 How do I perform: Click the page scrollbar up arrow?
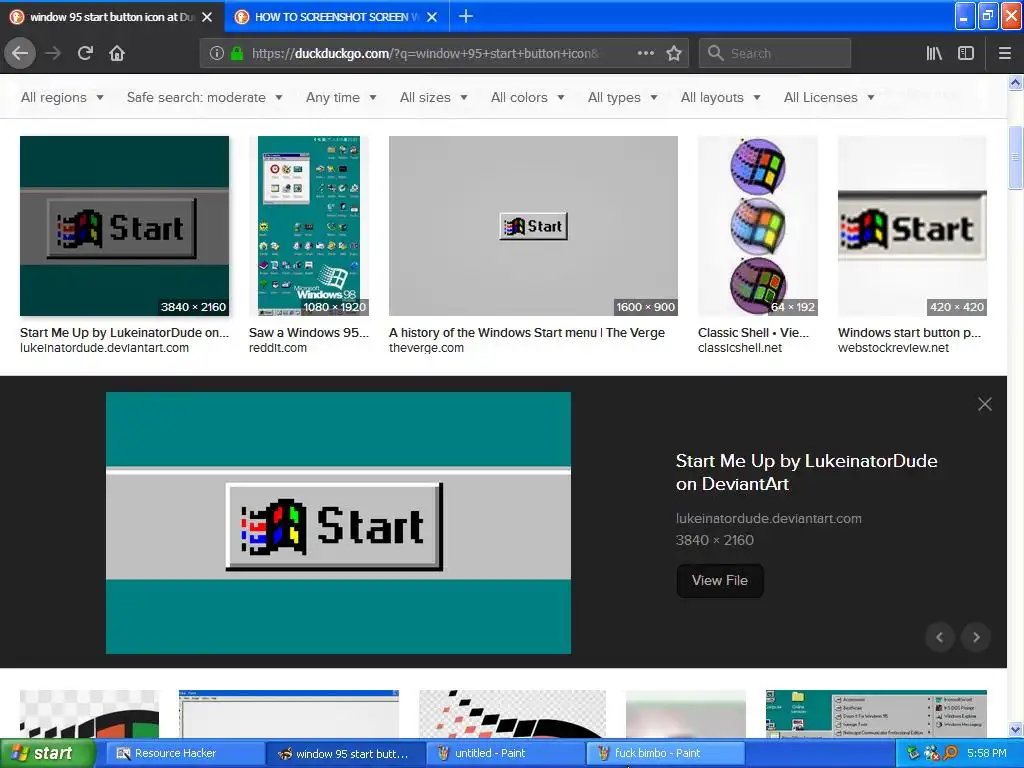[x=1015, y=82]
